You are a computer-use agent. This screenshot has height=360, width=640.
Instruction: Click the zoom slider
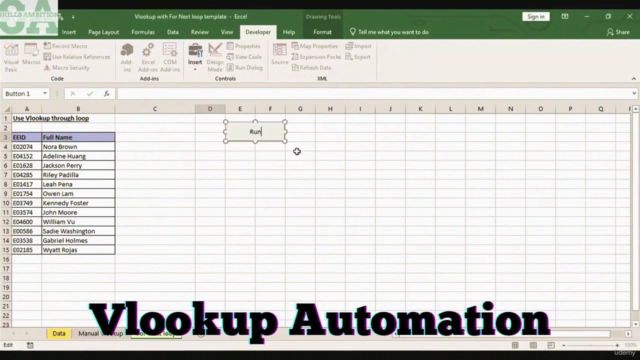[x=590, y=345]
